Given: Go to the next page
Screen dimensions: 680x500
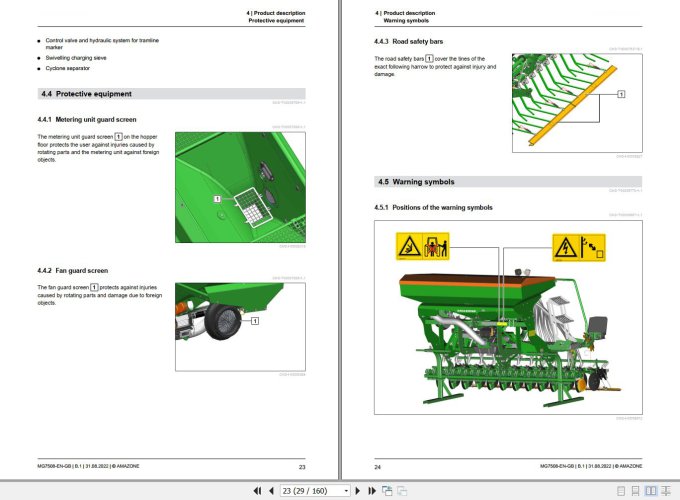Looking at the screenshot, I should coord(358,491).
